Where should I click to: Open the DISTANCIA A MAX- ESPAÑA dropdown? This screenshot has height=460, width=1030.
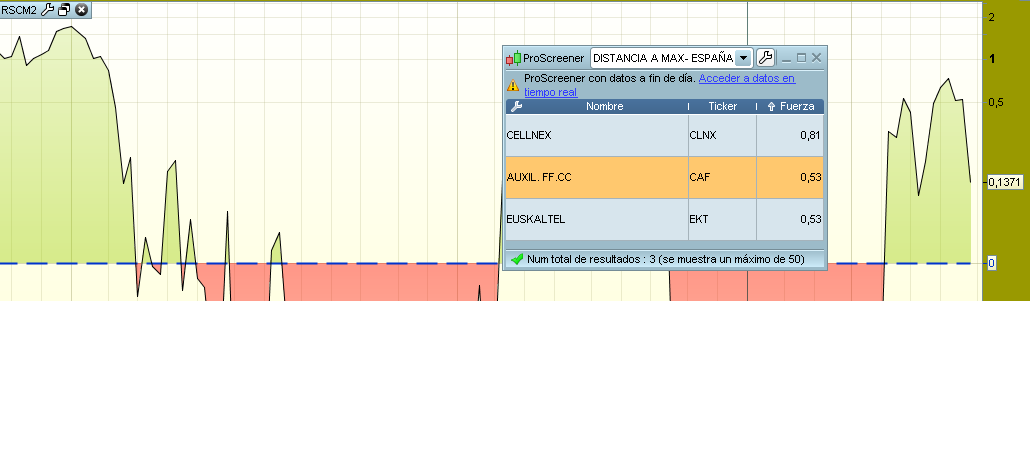tap(744, 58)
